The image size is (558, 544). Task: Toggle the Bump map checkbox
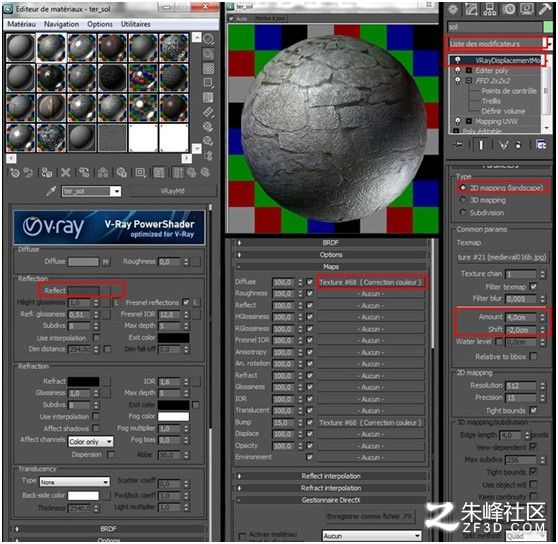pyautogui.click(x=310, y=422)
